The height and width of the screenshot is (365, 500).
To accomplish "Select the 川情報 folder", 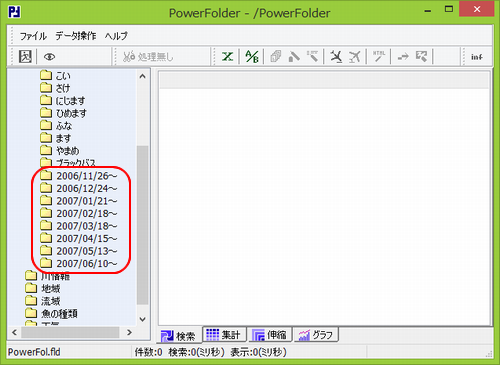I will point(47,276).
